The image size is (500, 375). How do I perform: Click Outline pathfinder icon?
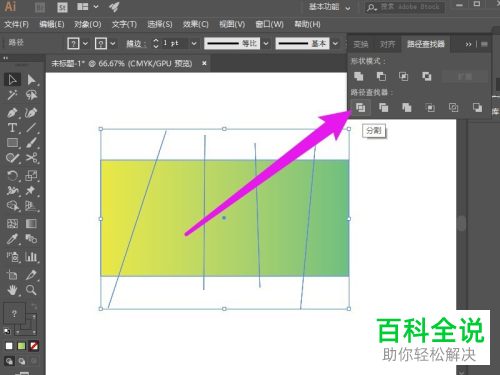pos(453,108)
